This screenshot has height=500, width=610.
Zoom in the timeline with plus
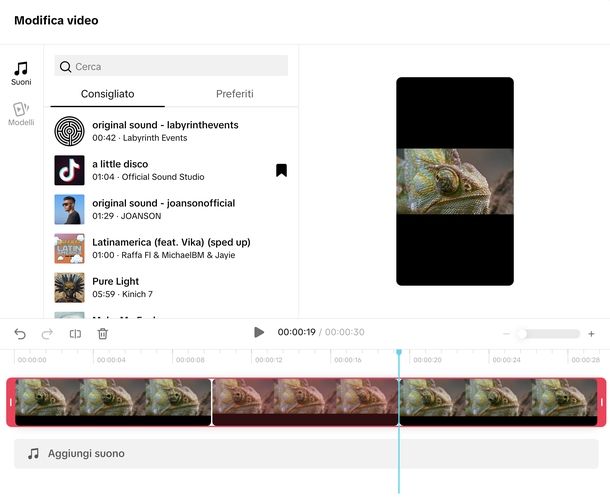591,334
